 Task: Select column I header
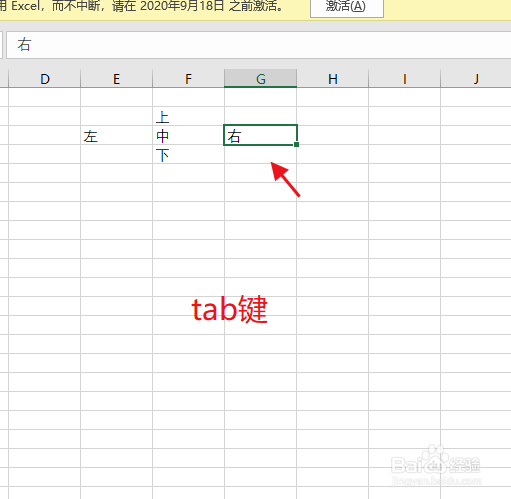404,79
